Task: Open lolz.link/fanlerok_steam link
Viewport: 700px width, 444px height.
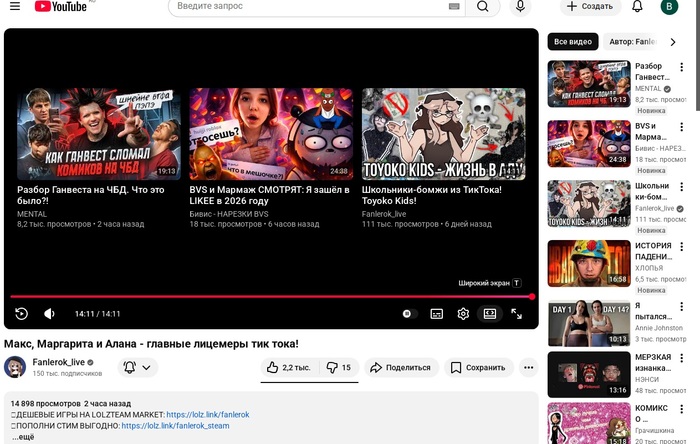Action: click(175, 426)
